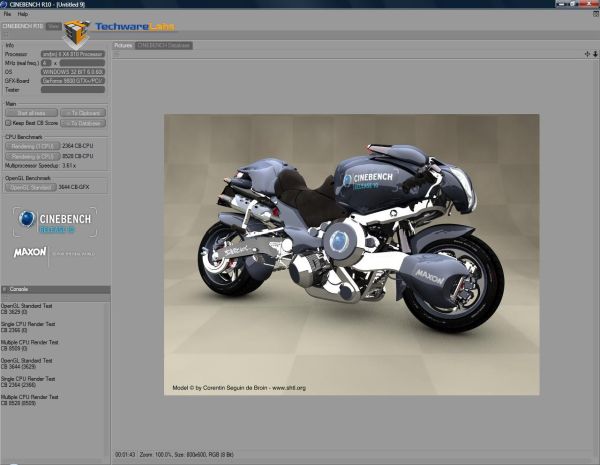600x465 pixels.
Task: Click the rendered motorcycle picture
Action: point(352,255)
